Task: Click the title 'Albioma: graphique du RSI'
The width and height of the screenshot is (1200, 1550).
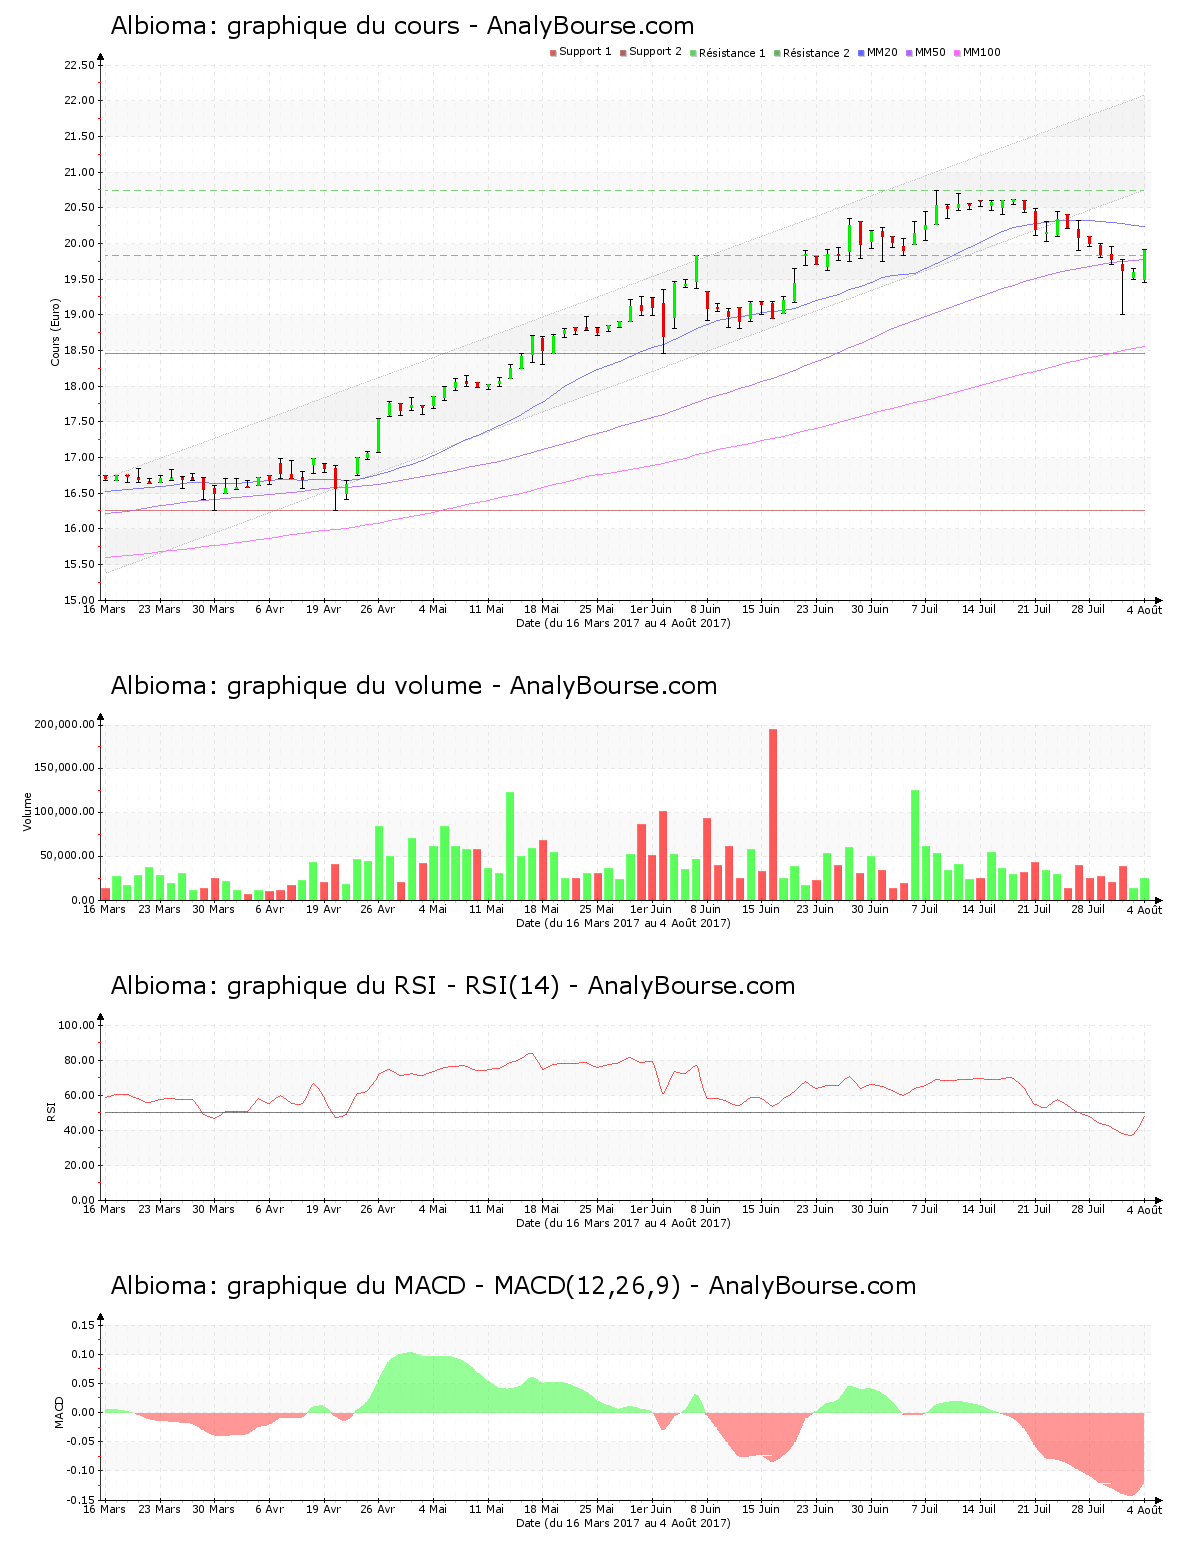Action: click(x=273, y=986)
